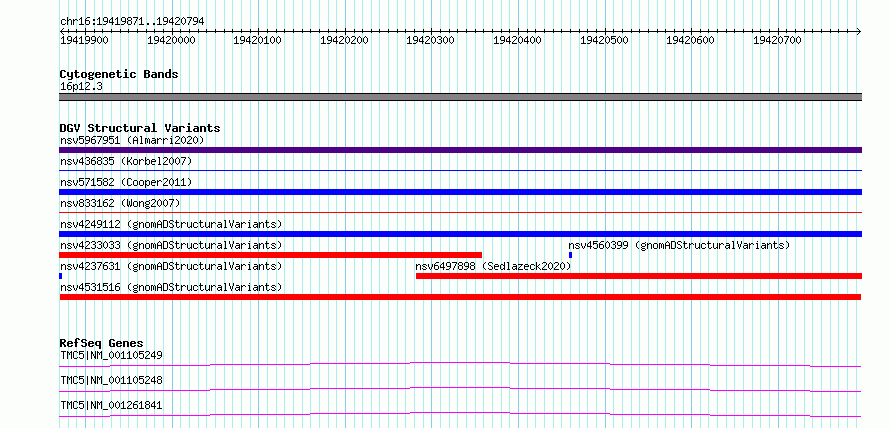Select the 16p12.3 band label

81,87
